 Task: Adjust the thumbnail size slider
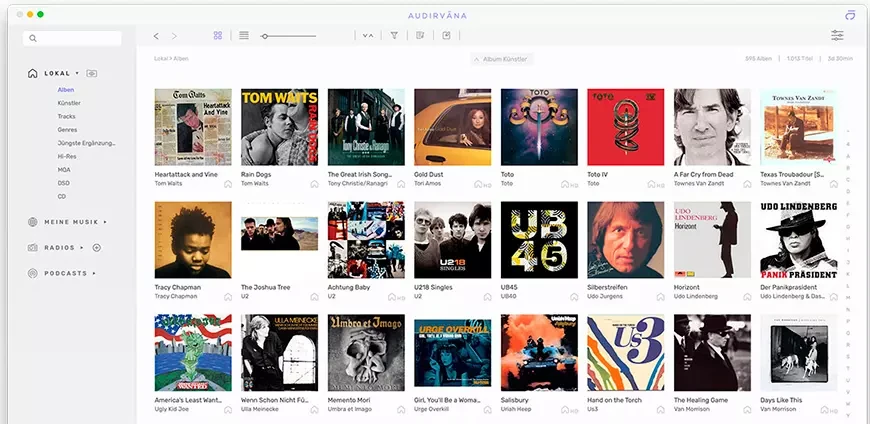point(265,36)
